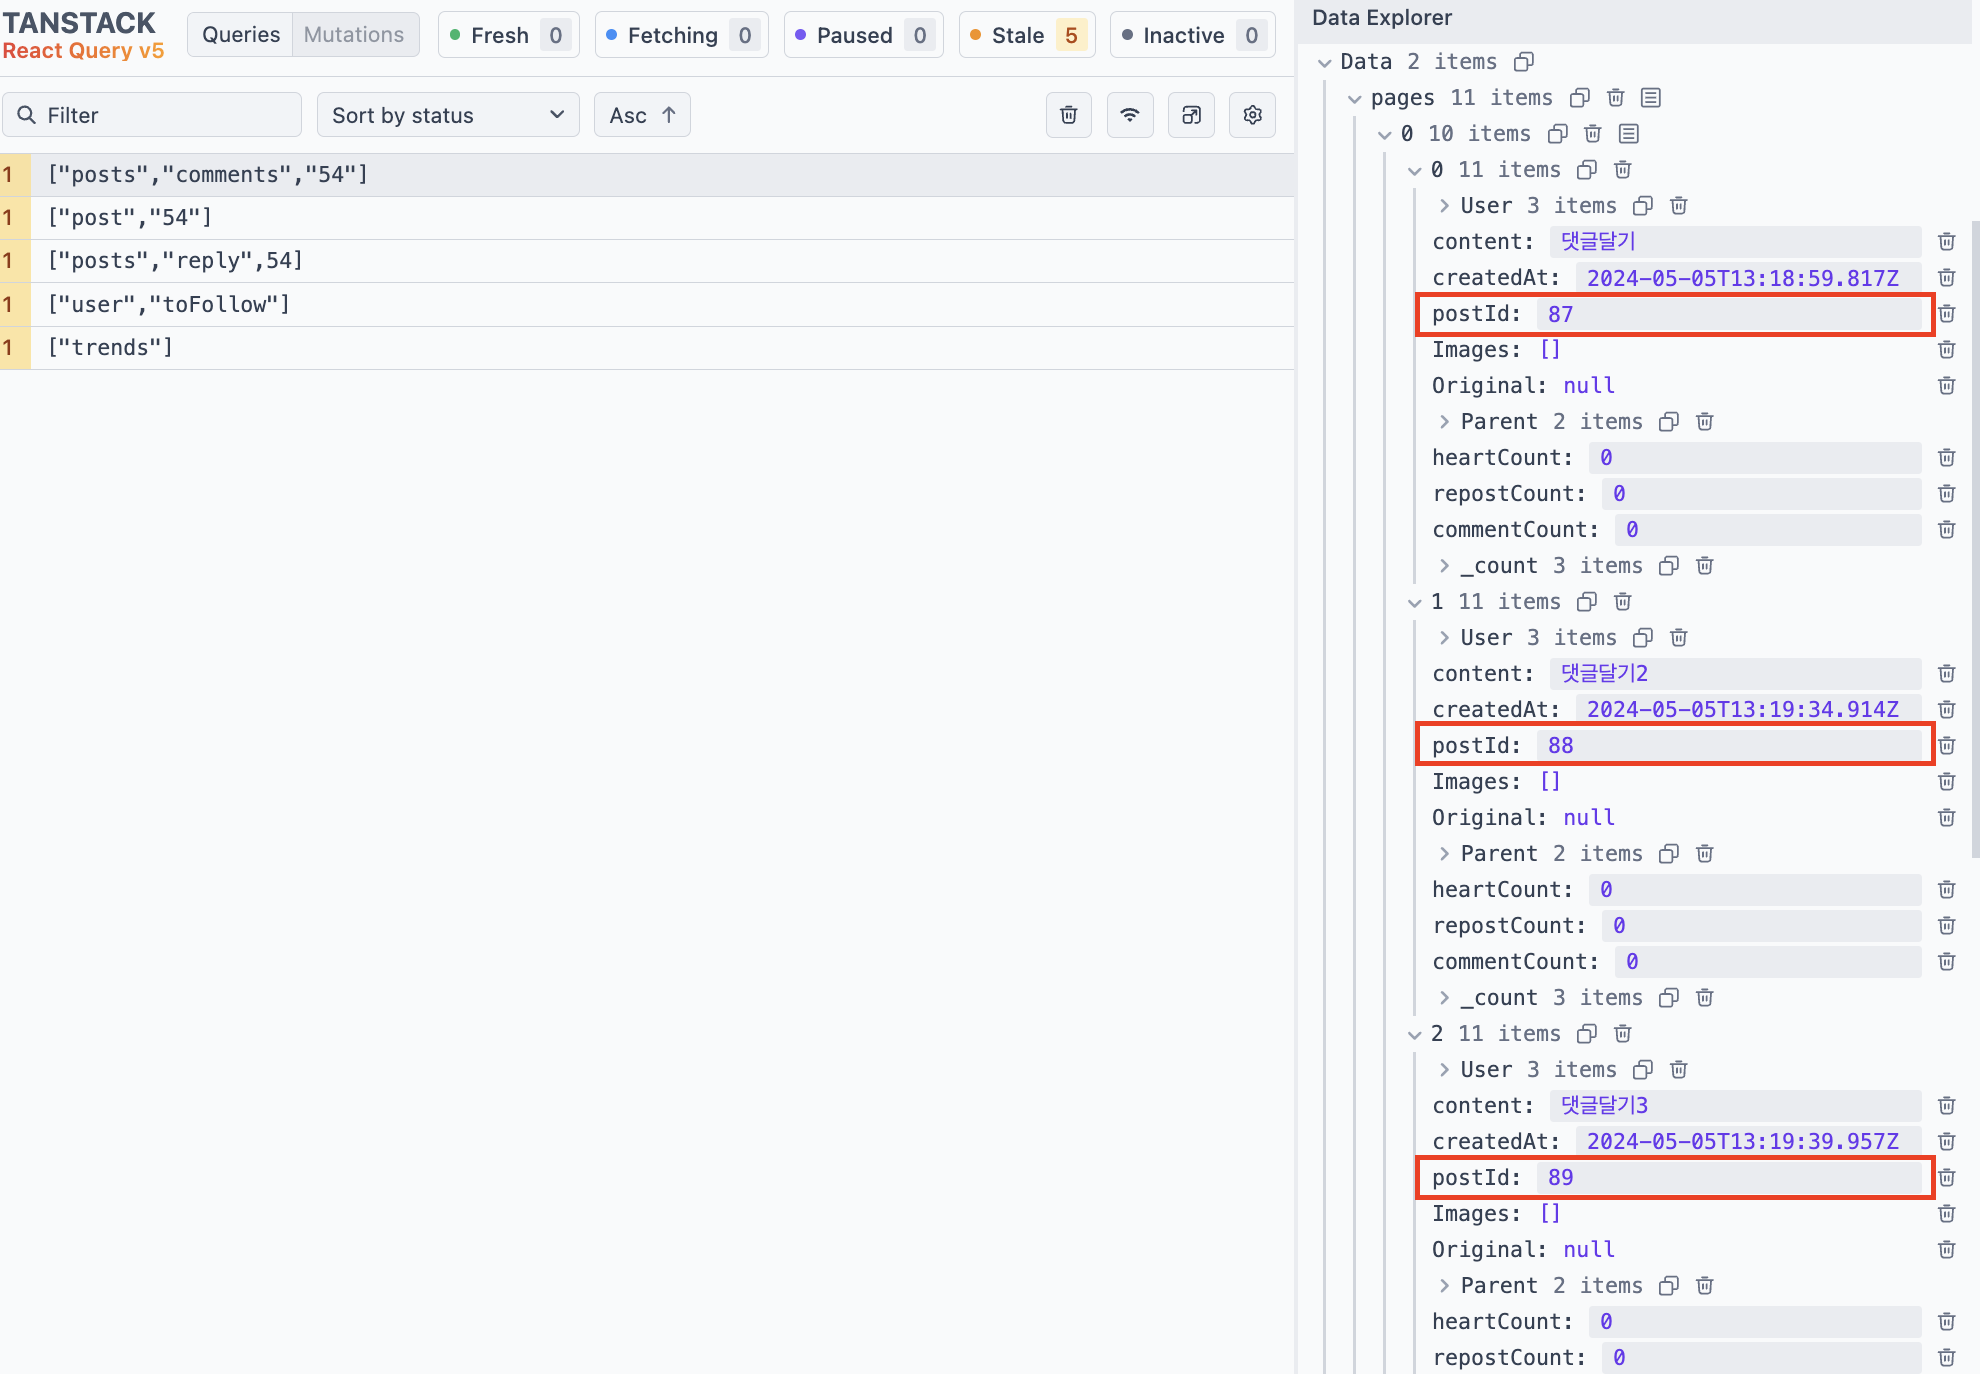Collapse pages item 0 with 10 items
This screenshot has width=1980, height=1374.
(x=1384, y=134)
